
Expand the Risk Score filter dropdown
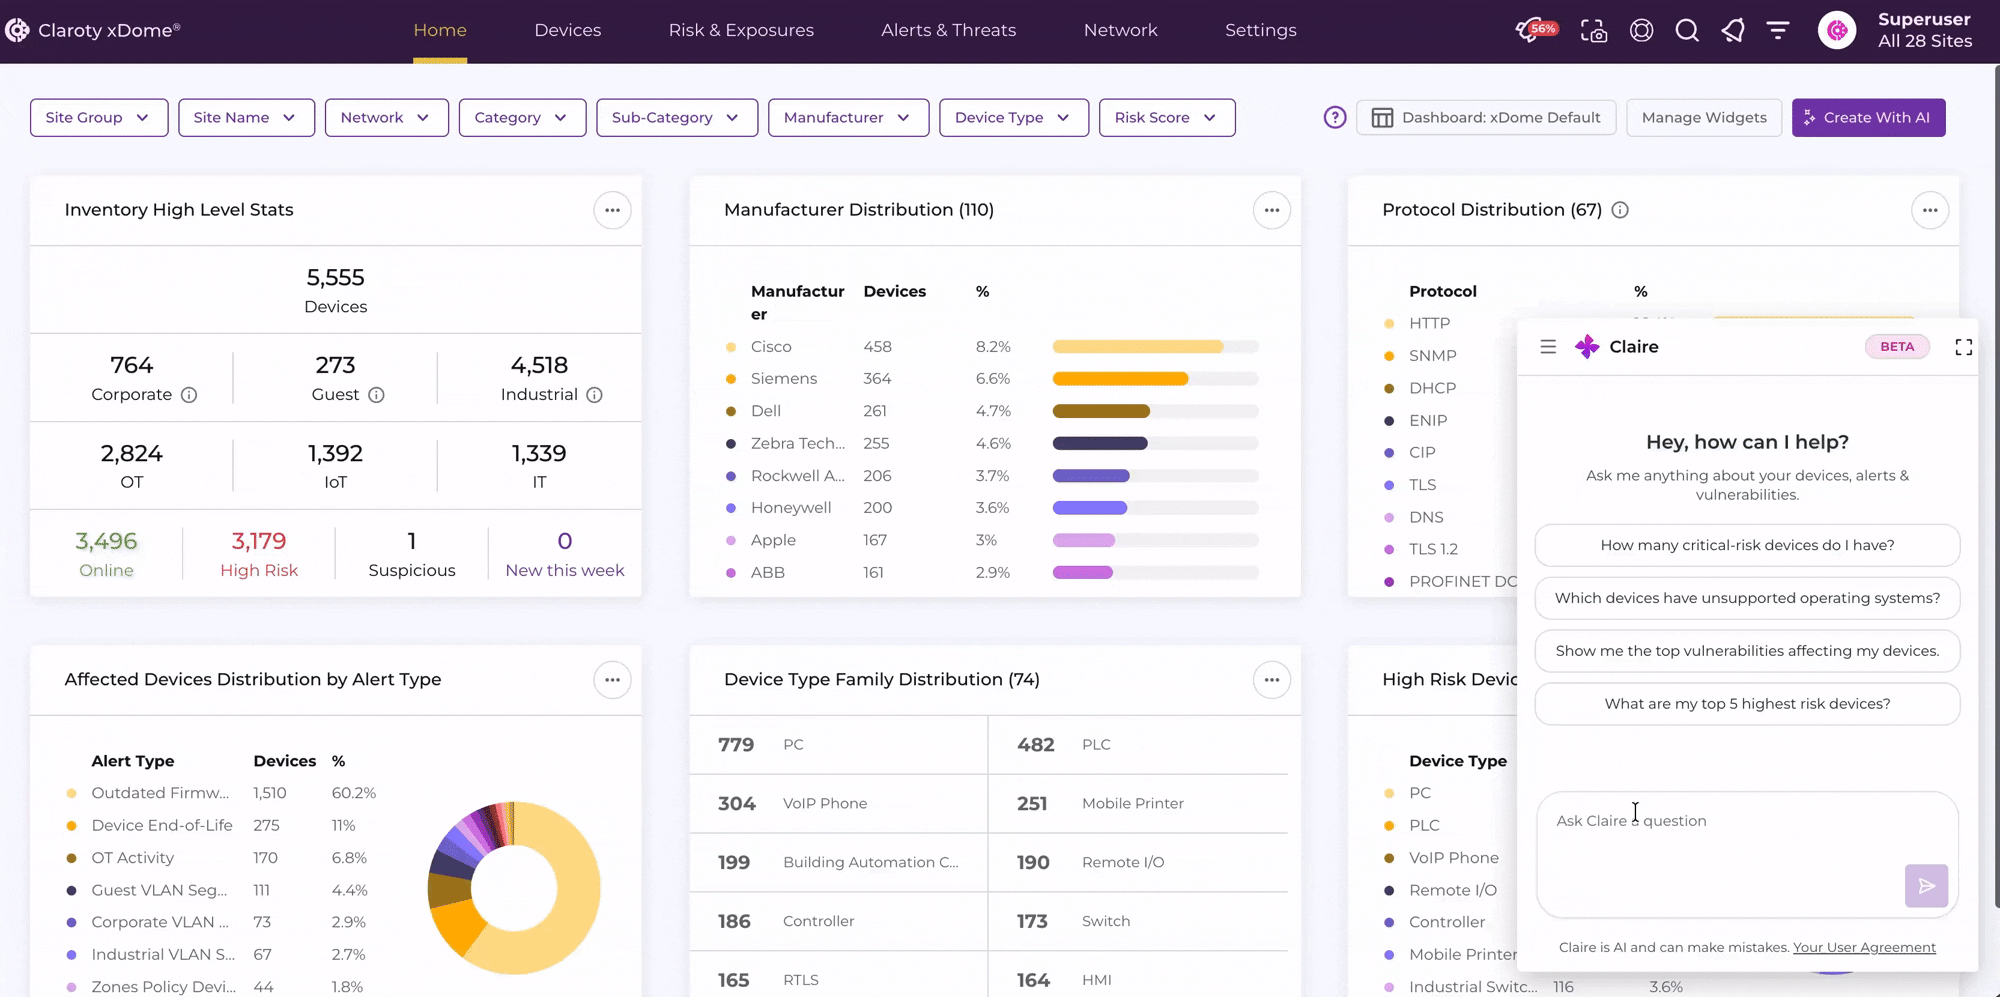click(1167, 118)
